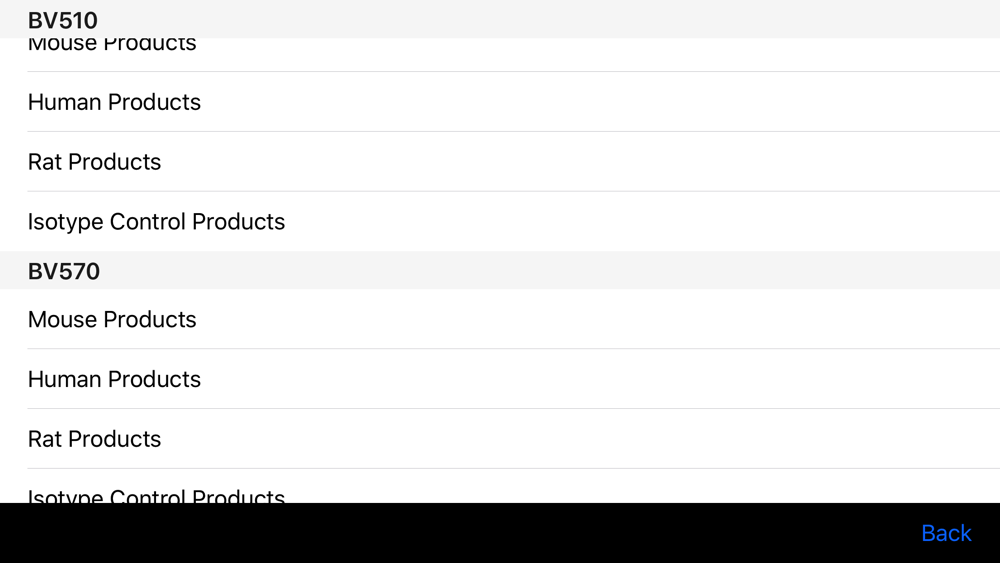1000x563 pixels.
Task: Open Isotype Control Products under BV510
Action: [x=500, y=221]
